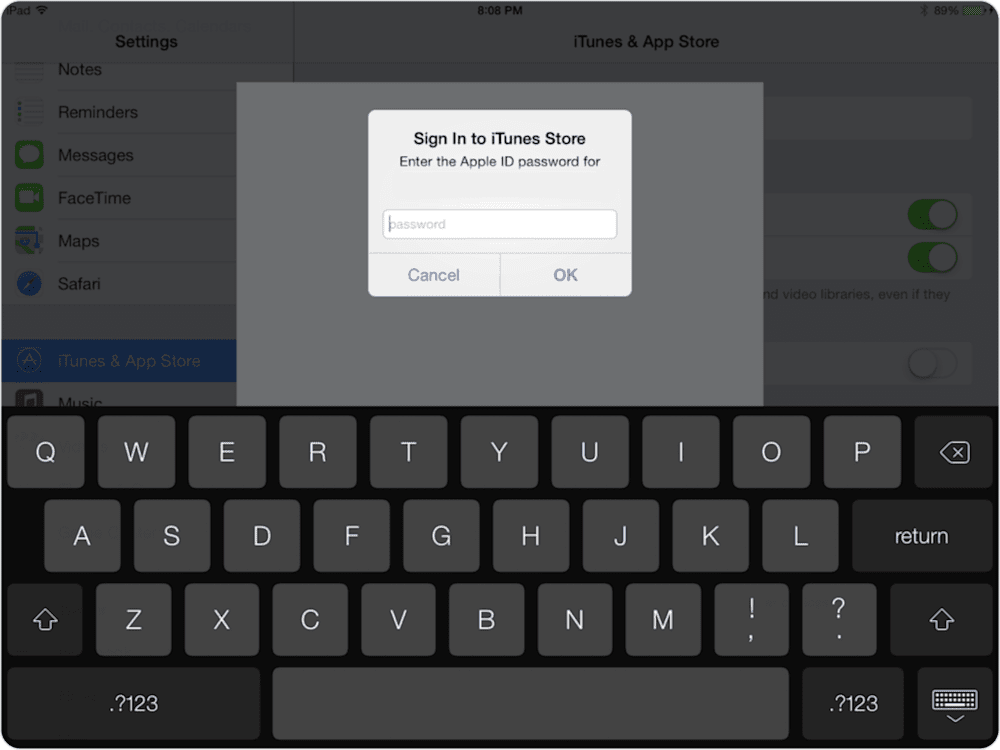Screen dimensions: 1000x750
Task: Tap the W key
Action: click(x=136, y=452)
